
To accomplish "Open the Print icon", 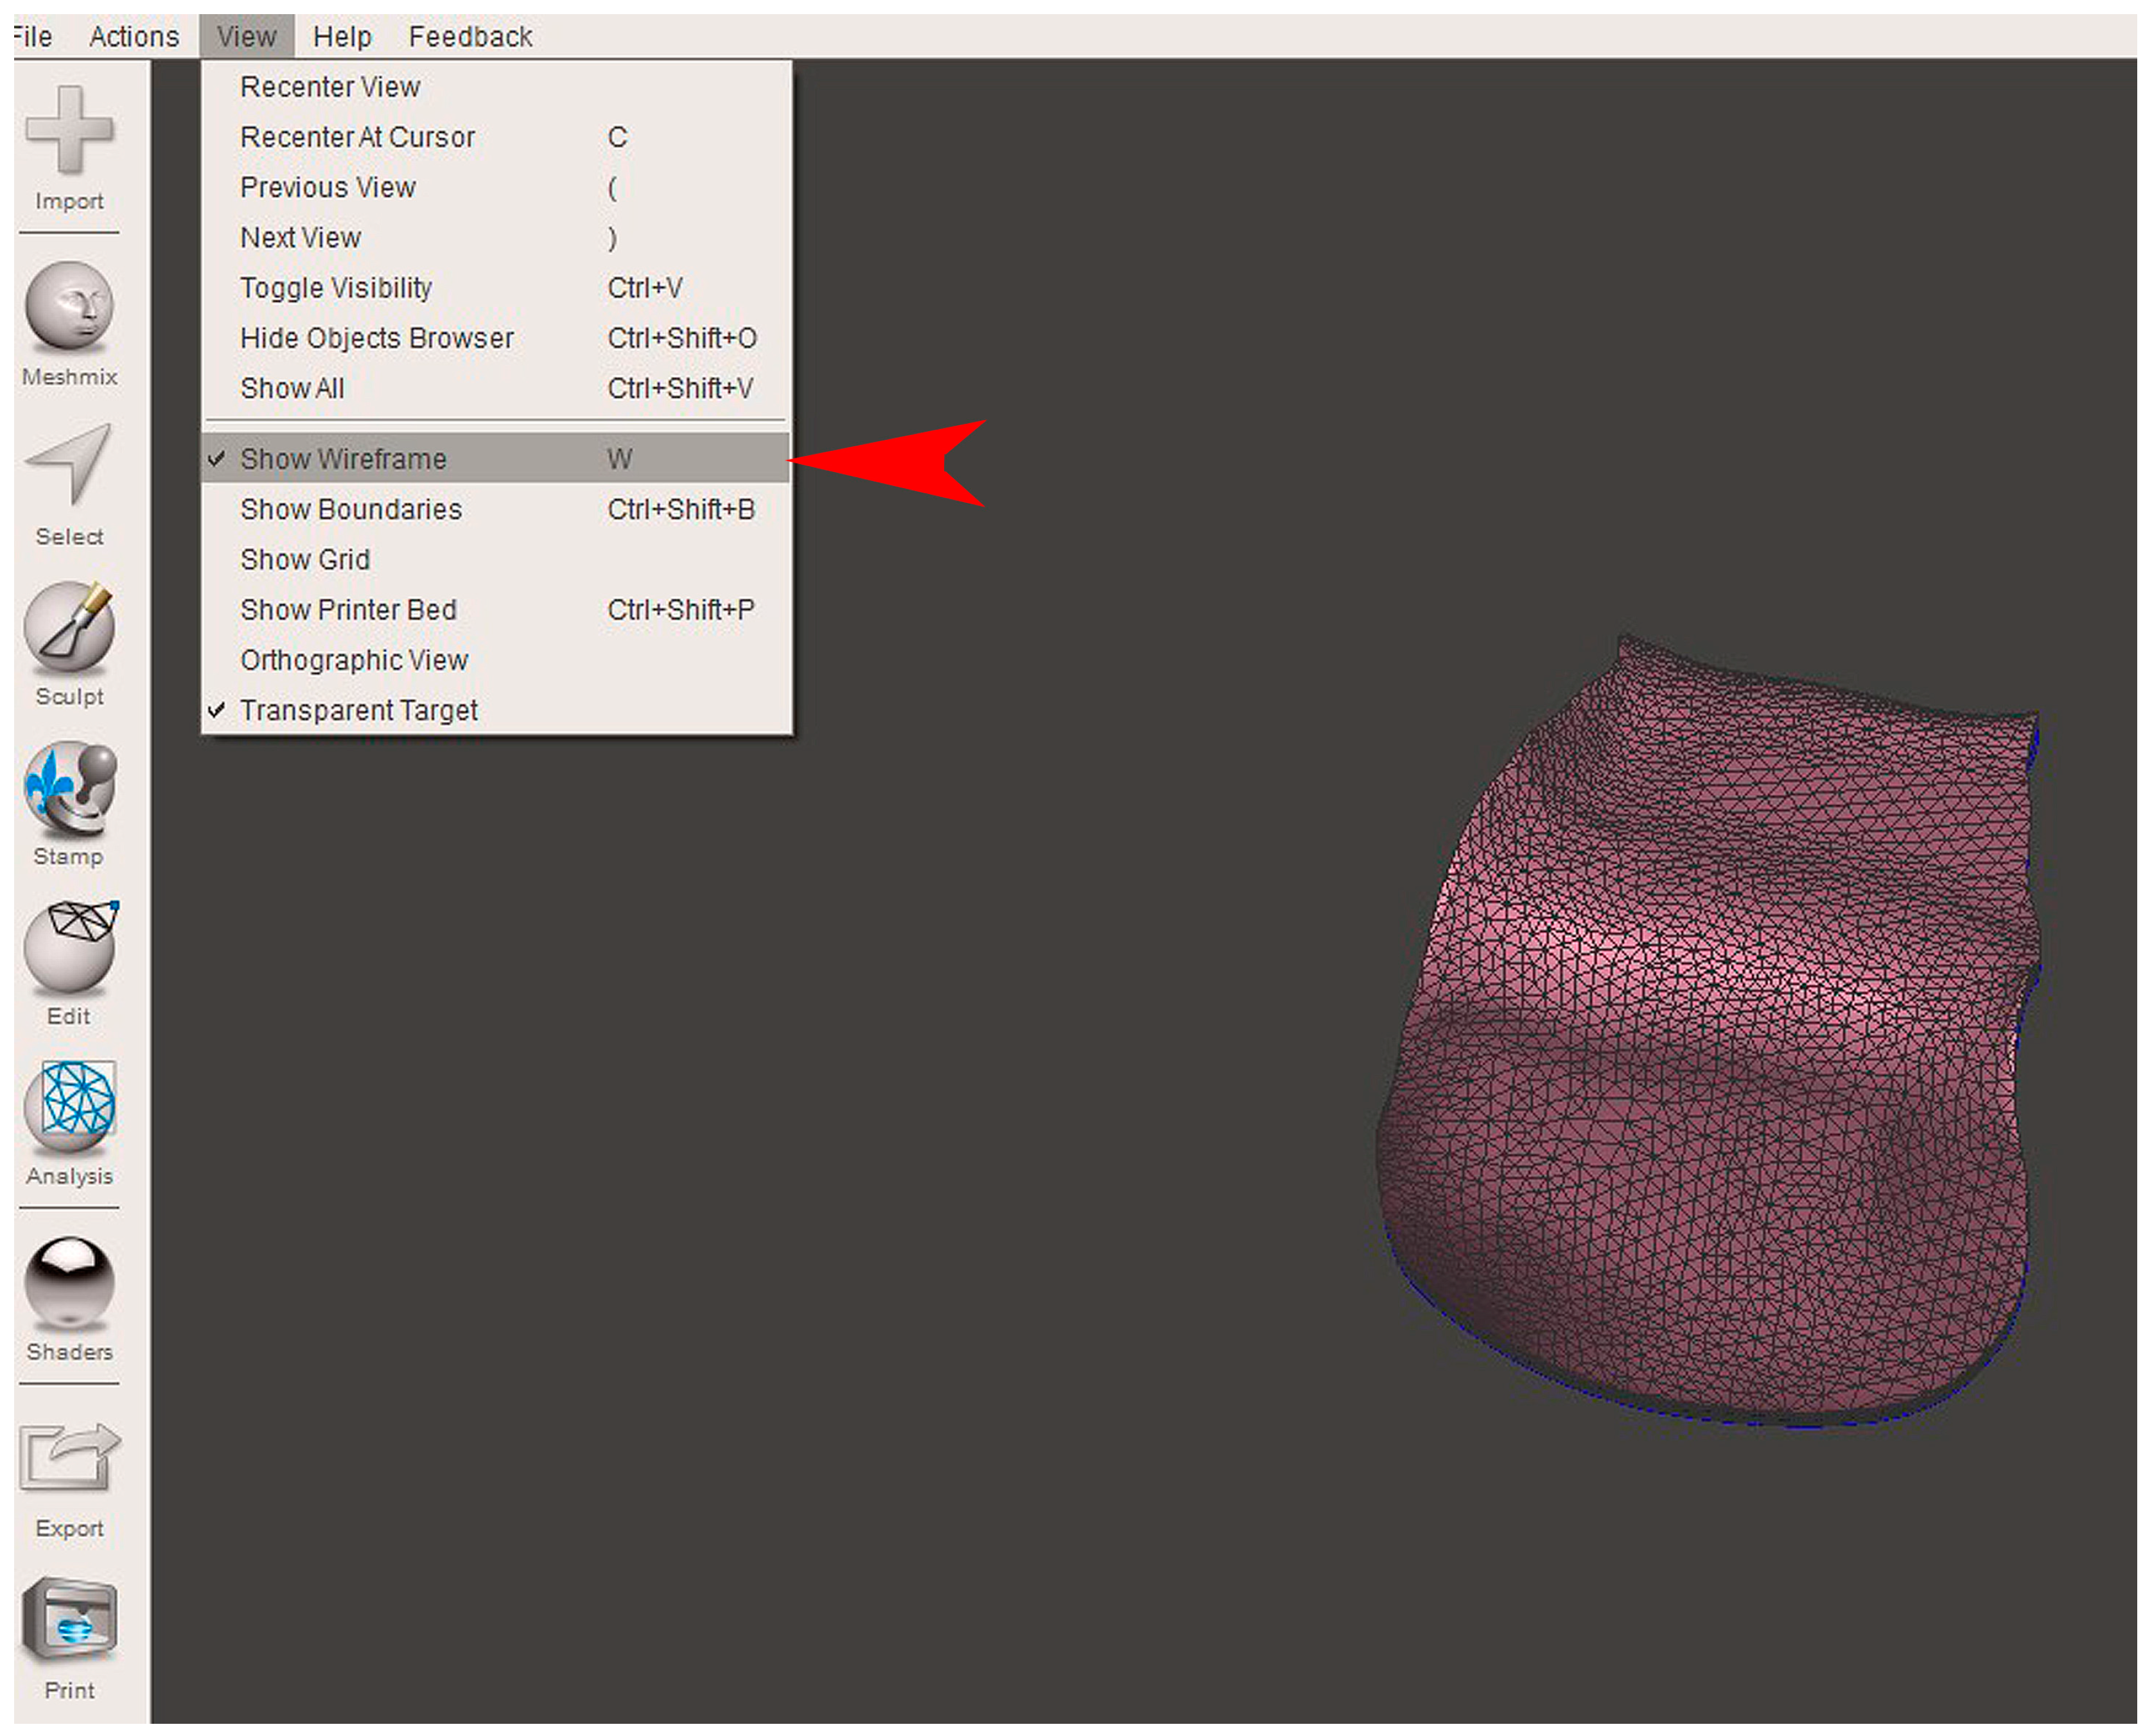I will [68, 1620].
